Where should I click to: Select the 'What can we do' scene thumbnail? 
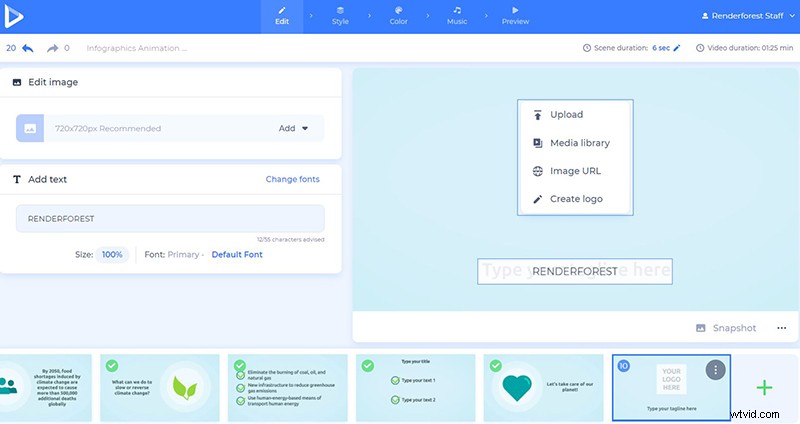160,388
